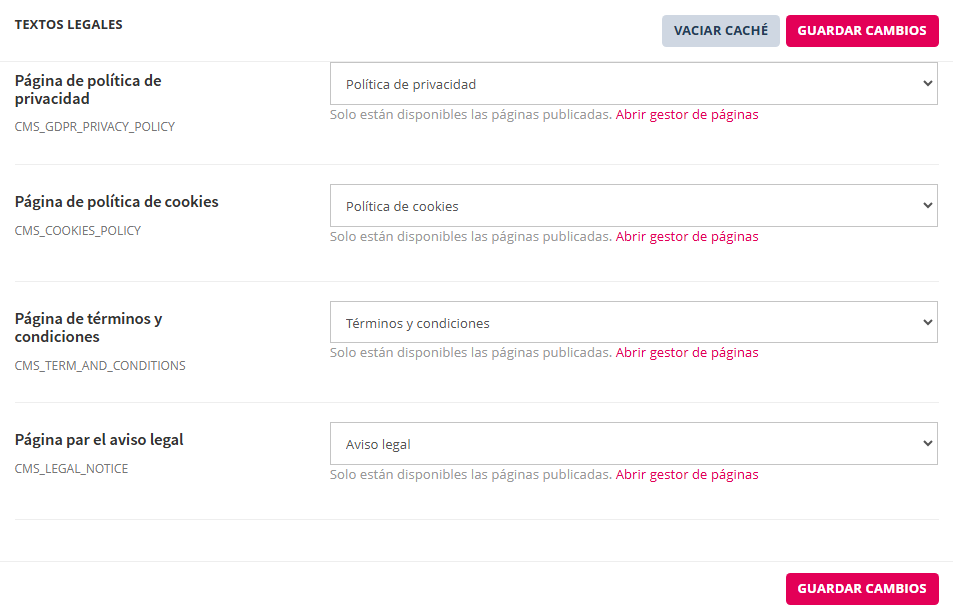Expand the Aviso legal dropdown
The height and width of the screenshot is (615, 953).
point(633,444)
